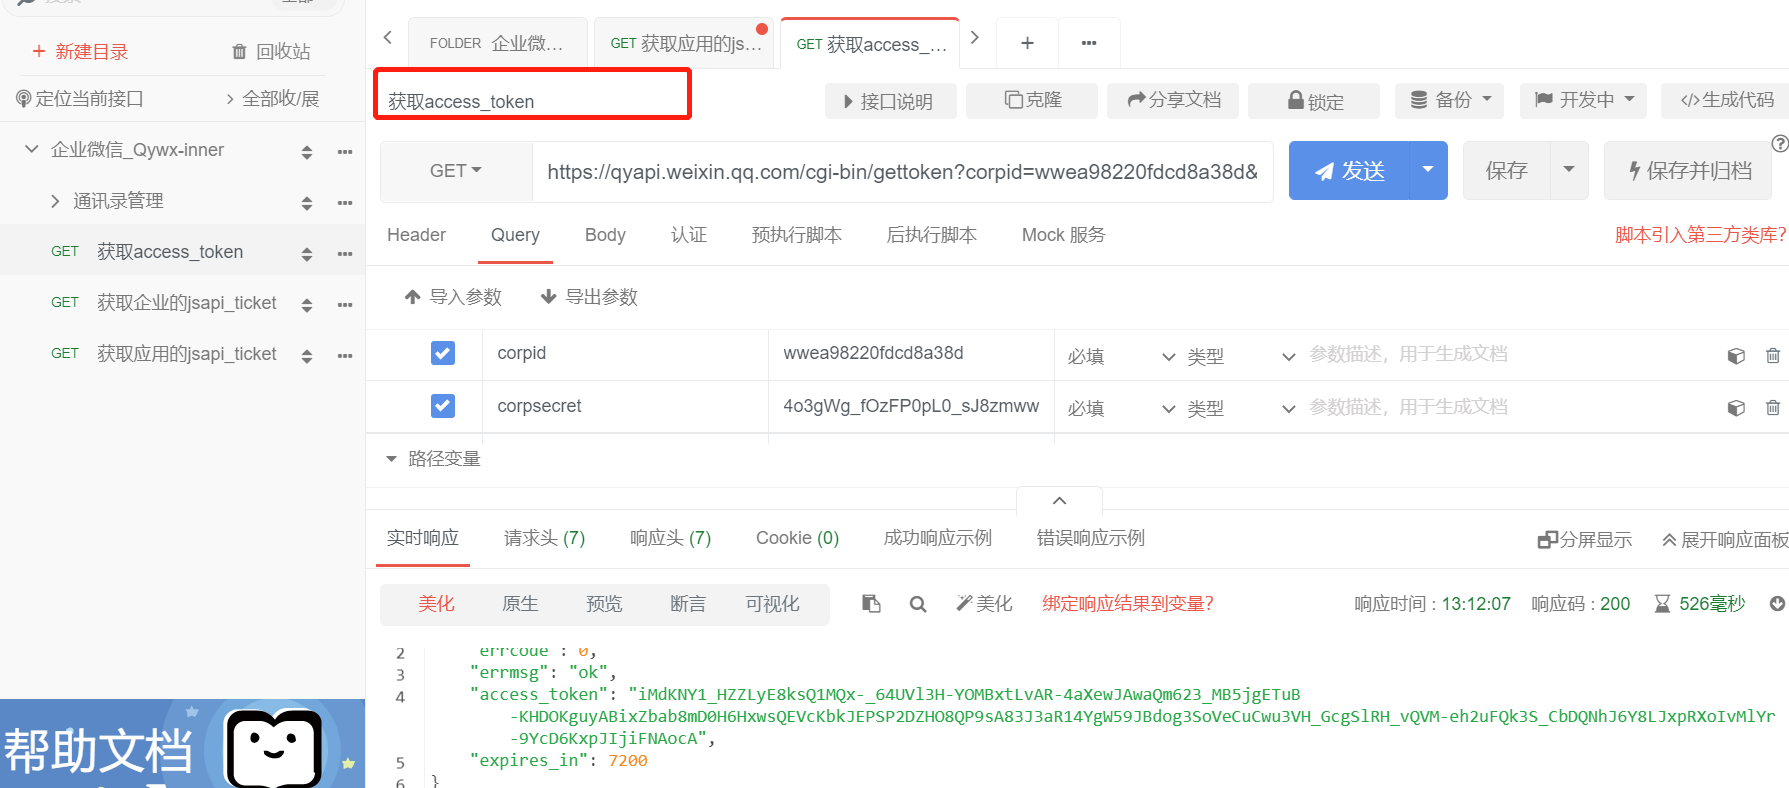Screen dimensions: 1789x788
Task: Open the Mock 服务 tab
Action: click(1064, 235)
